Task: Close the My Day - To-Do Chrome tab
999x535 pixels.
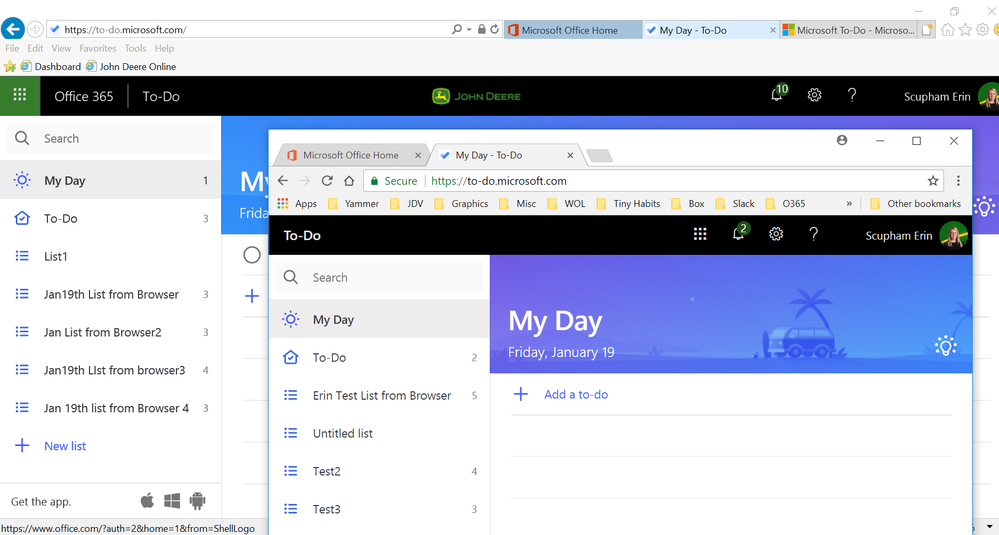Action: point(570,155)
